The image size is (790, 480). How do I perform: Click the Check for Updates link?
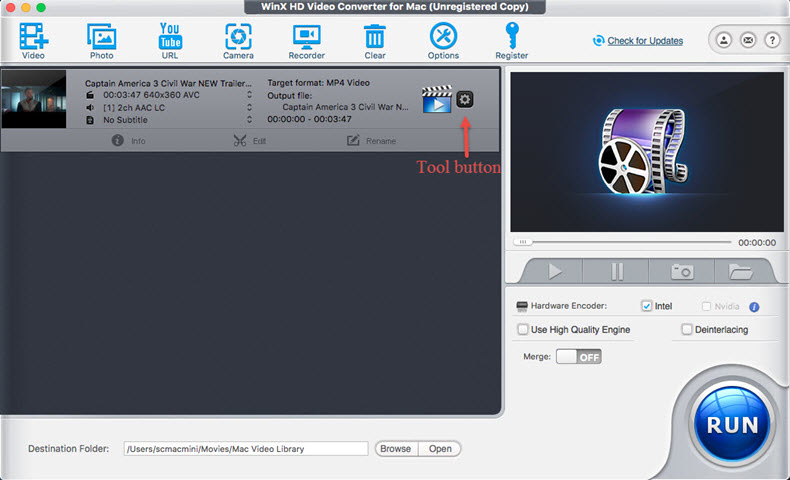tap(645, 41)
